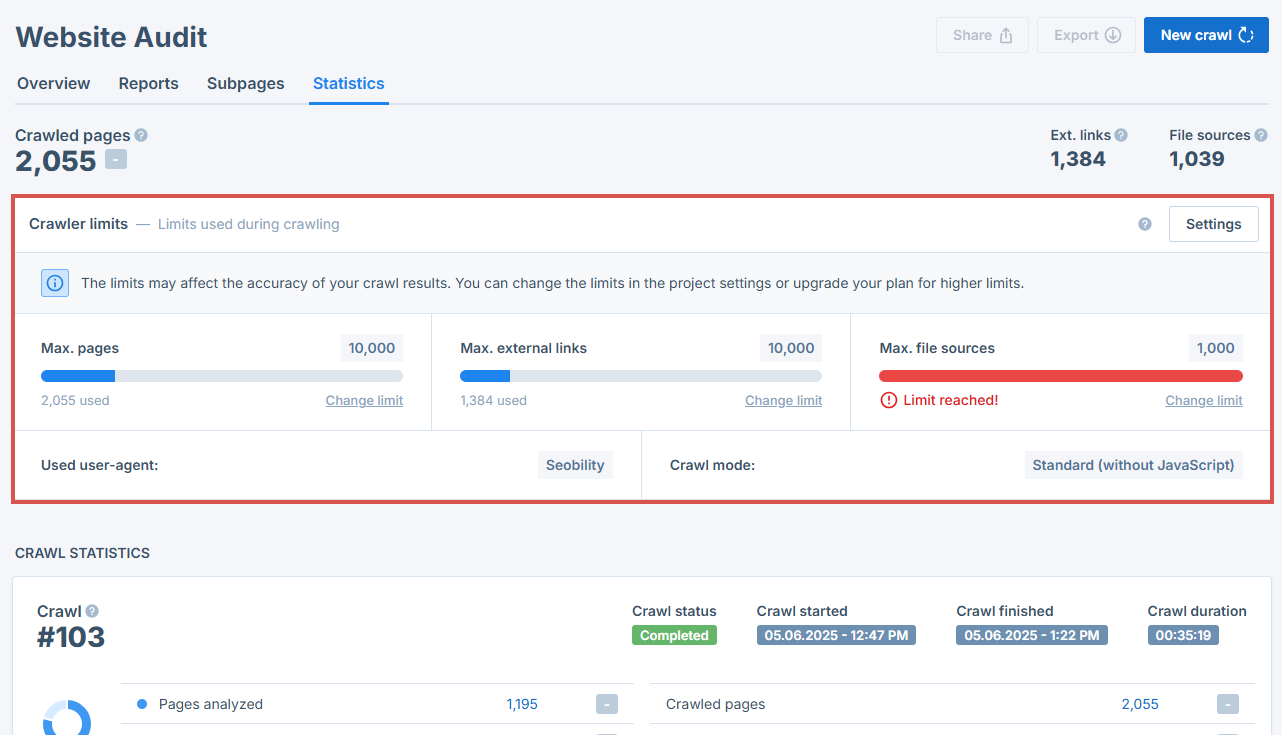Change limit for Max. file sources
The image size is (1282, 735).
1203,401
